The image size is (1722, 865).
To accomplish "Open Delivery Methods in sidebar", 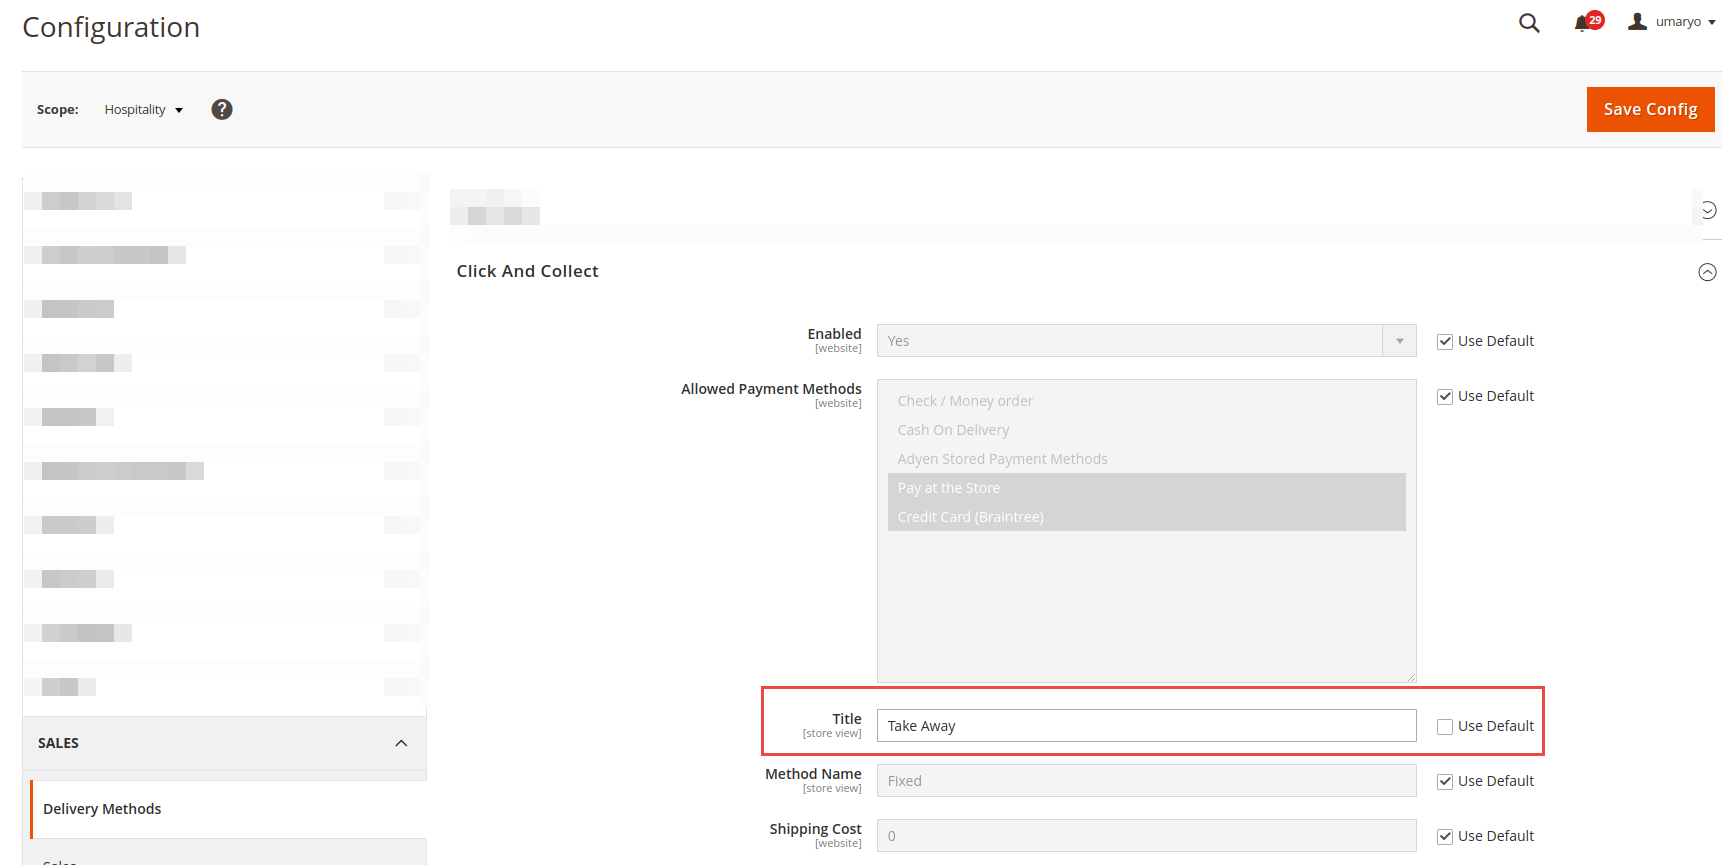I will coord(102,809).
